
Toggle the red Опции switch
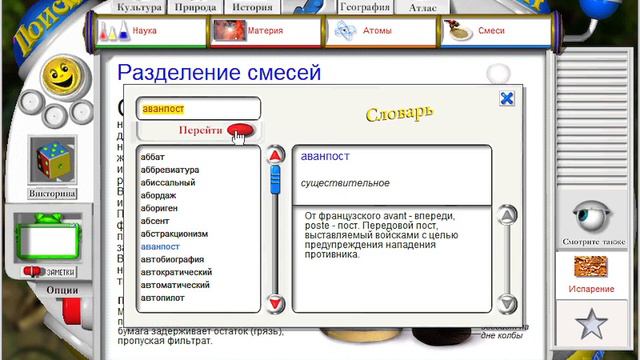[72, 312]
